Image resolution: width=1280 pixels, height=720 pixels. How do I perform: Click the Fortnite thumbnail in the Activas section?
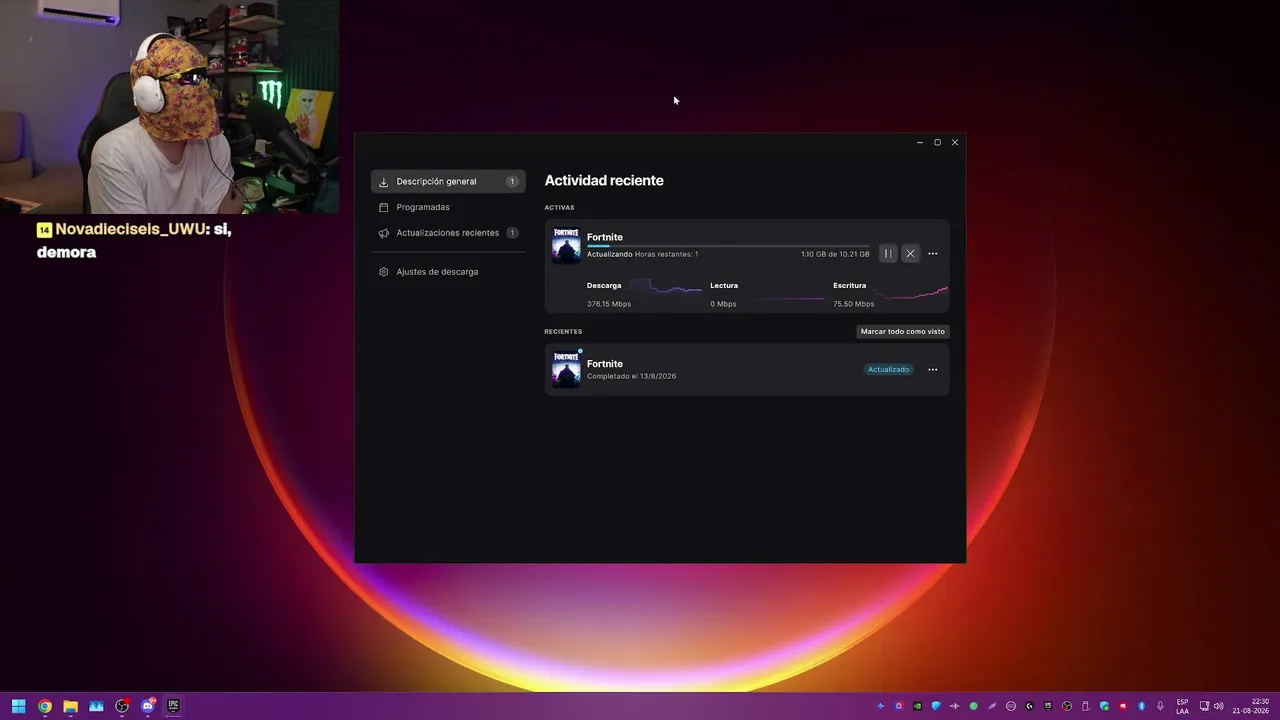coord(566,245)
